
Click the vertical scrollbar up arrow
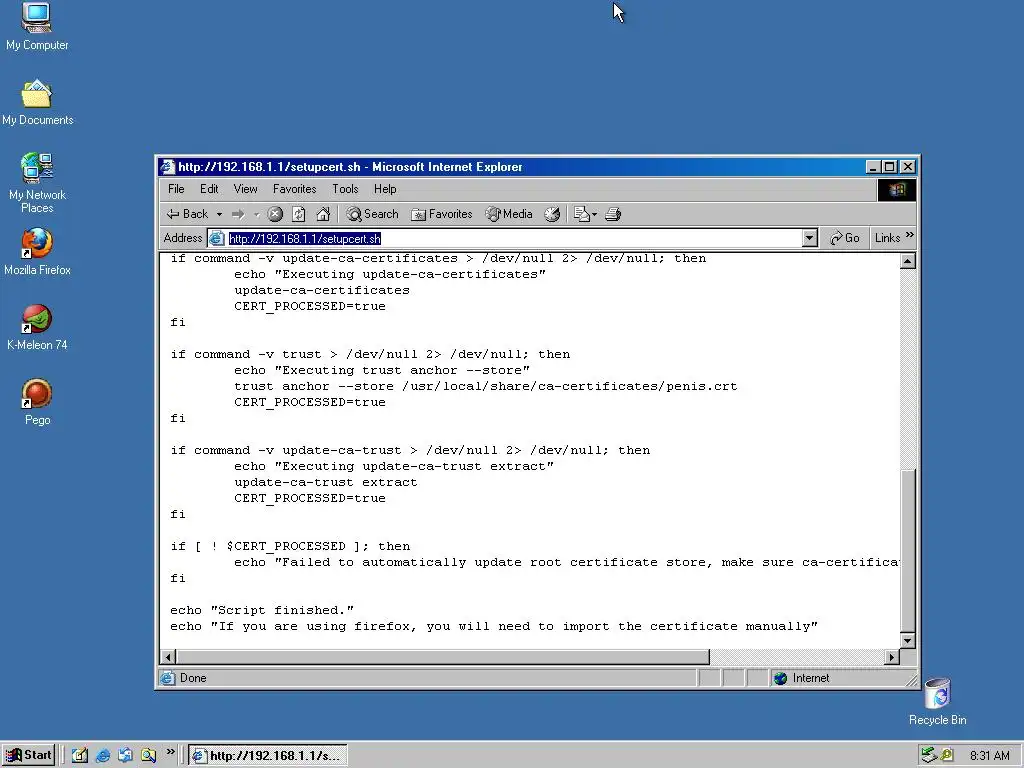pos(907,261)
